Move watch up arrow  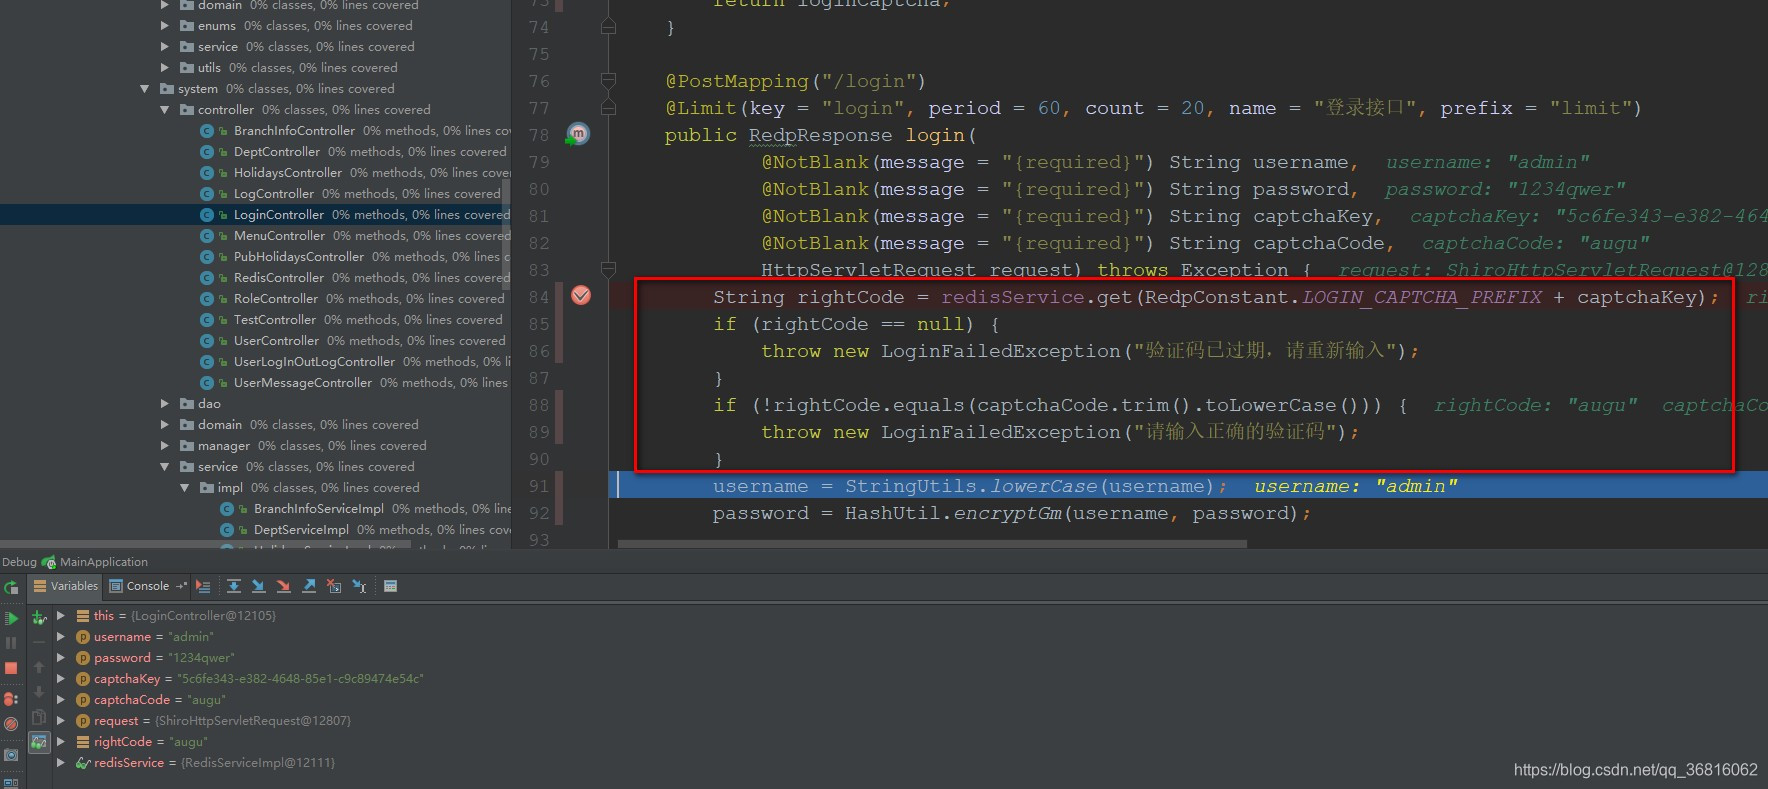tap(39, 667)
